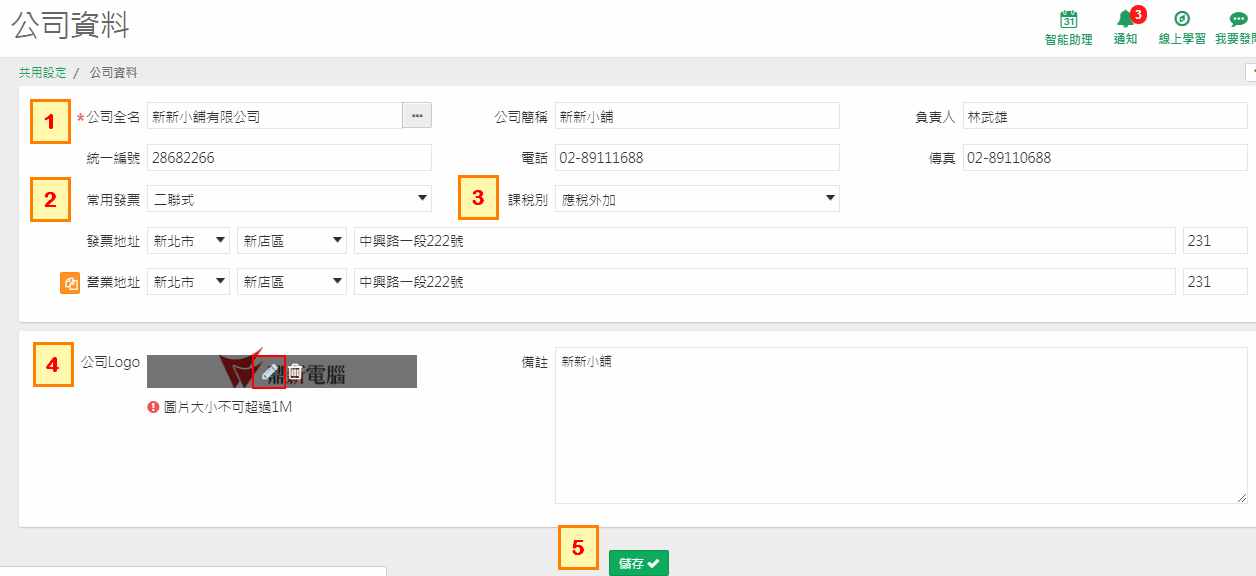The width and height of the screenshot is (1256, 576).
Task: Click the 公司Logo label
Action: pos(110,362)
